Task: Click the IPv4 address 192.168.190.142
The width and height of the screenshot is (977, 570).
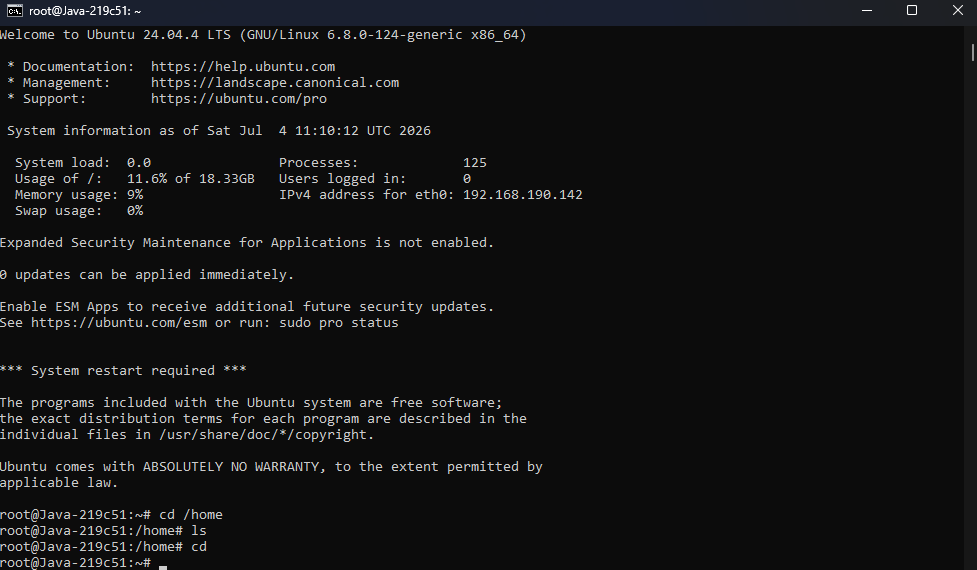Action: pos(523,195)
